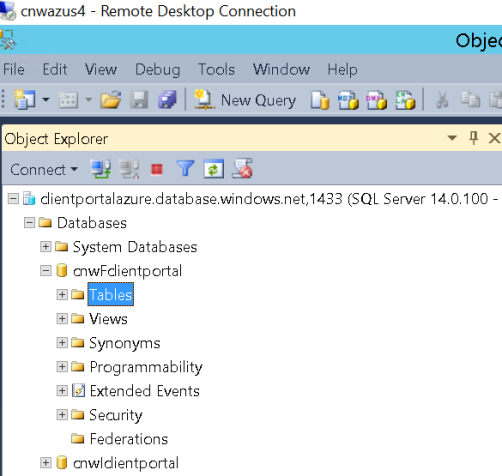The image size is (502, 476).
Task: Click the Remote Desktop Connection title icon
Action: click(x=7, y=10)
